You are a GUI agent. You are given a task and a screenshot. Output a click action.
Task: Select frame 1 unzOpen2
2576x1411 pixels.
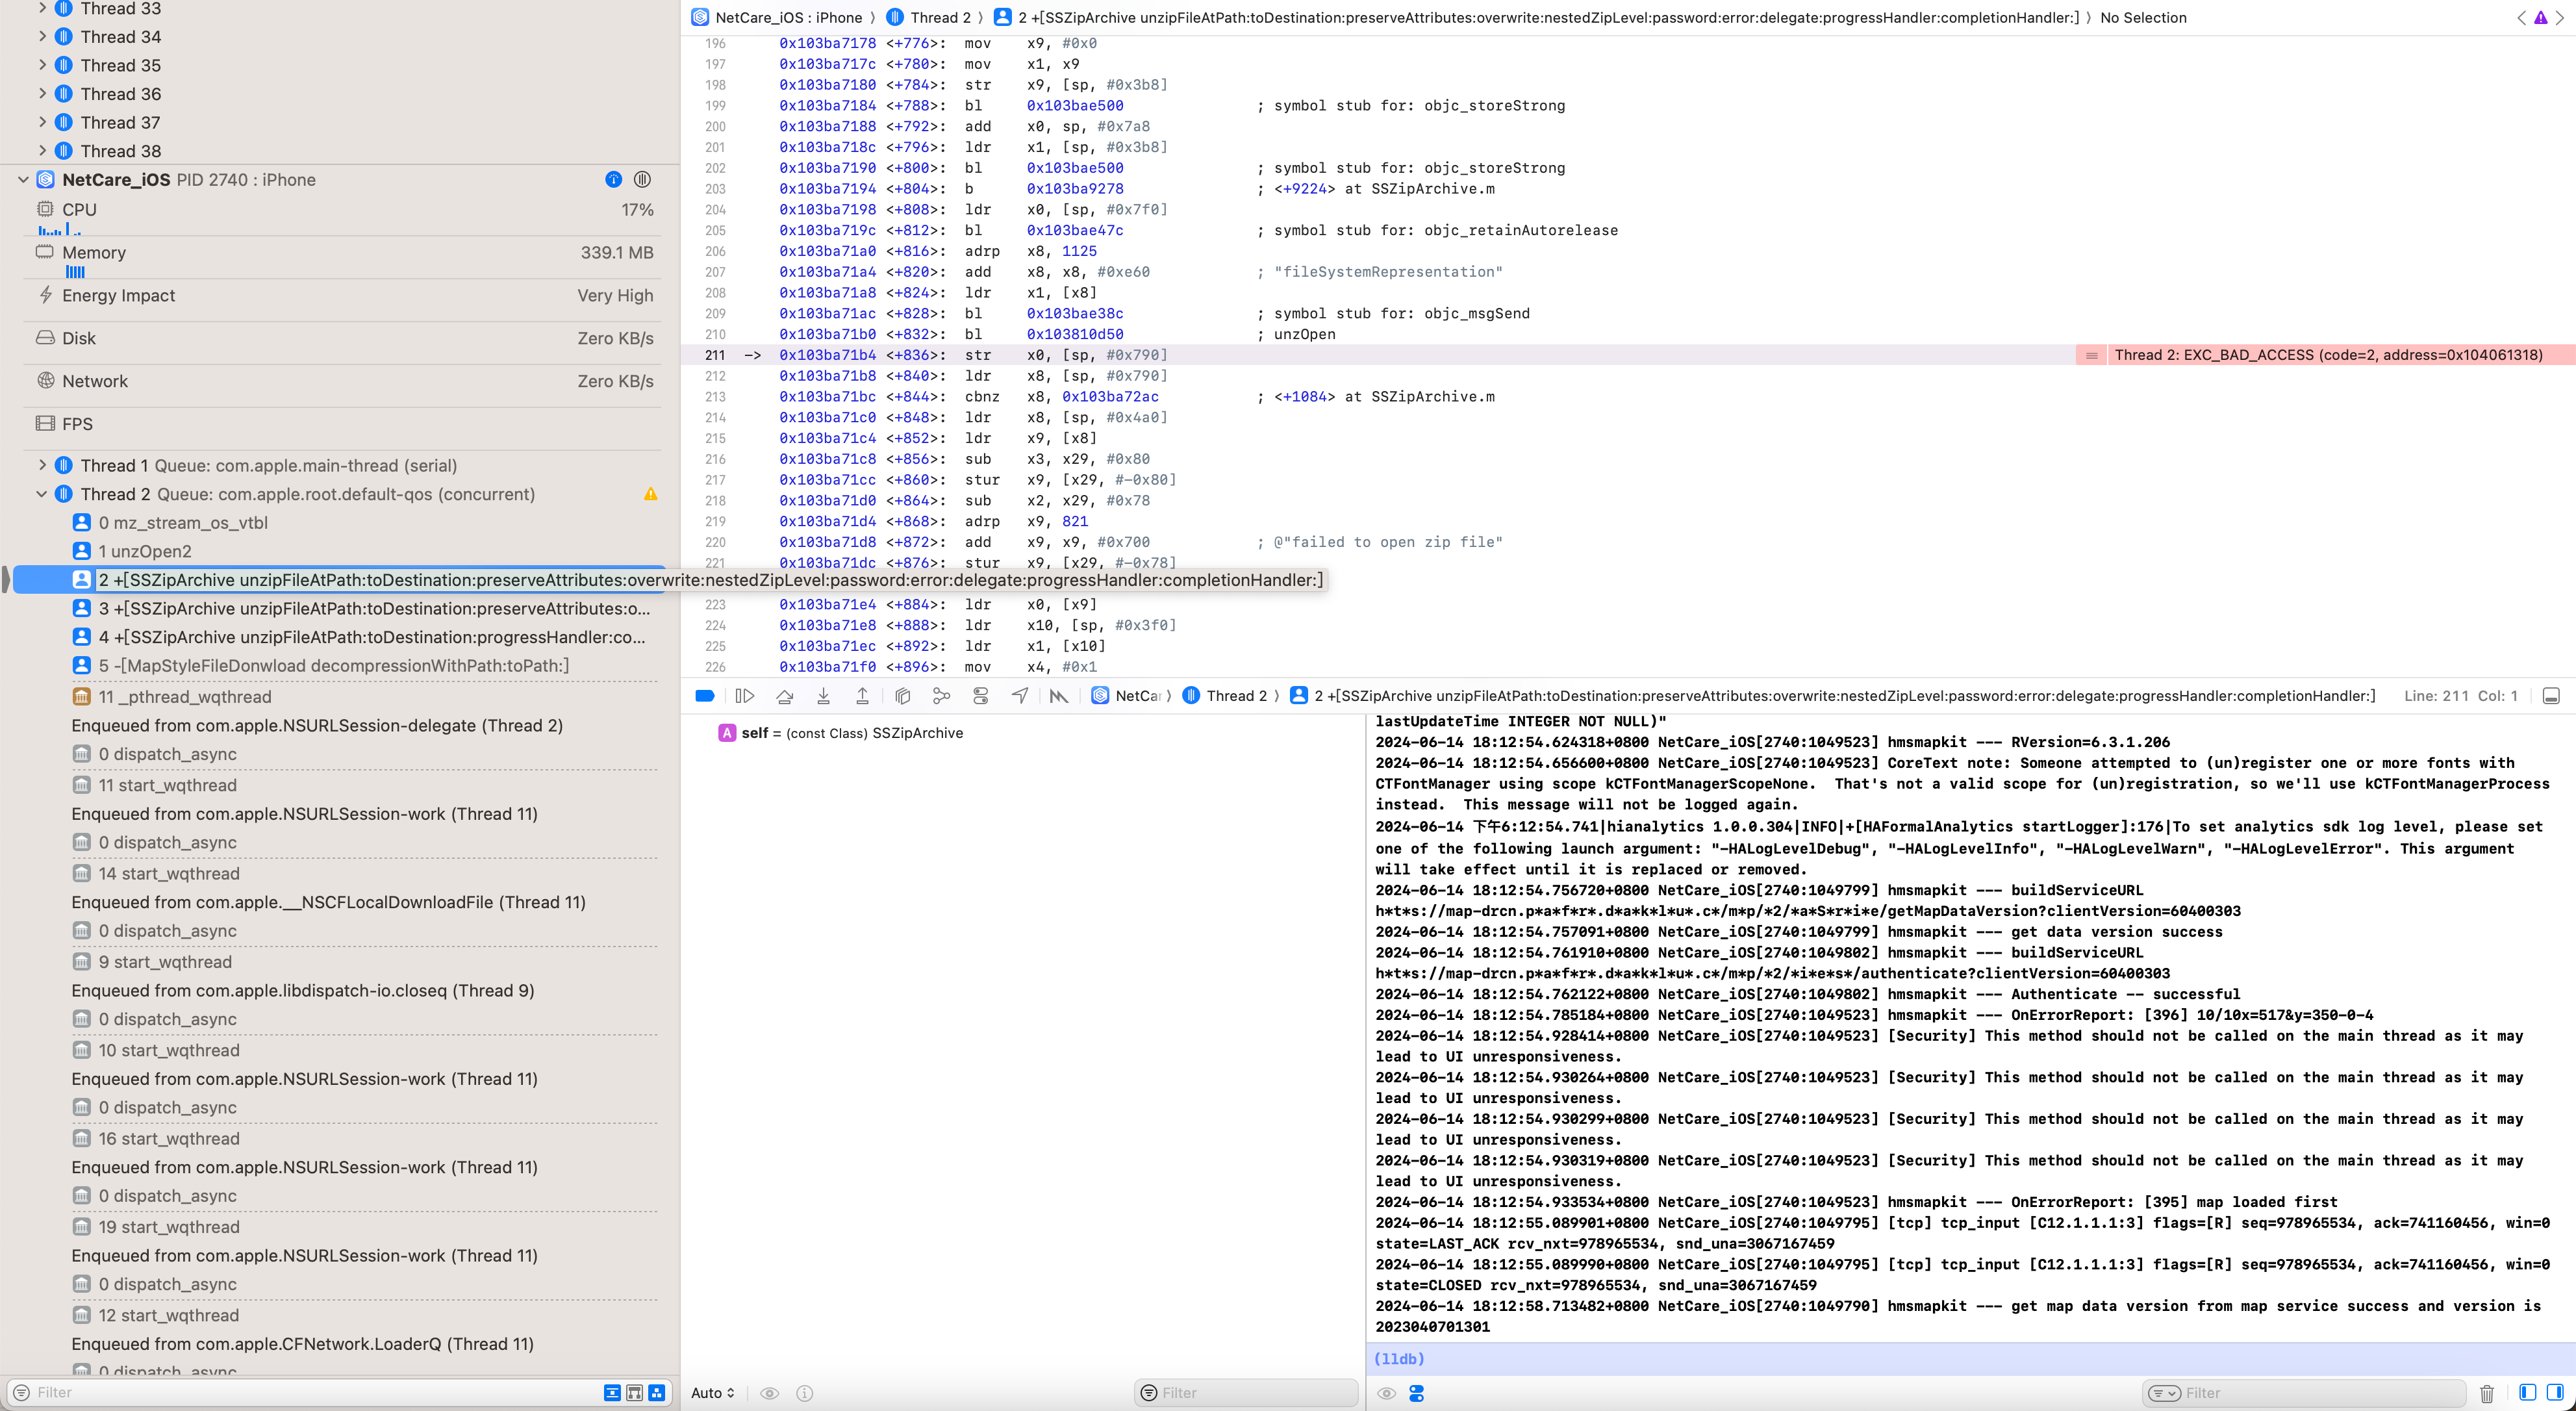coord(145,551)
